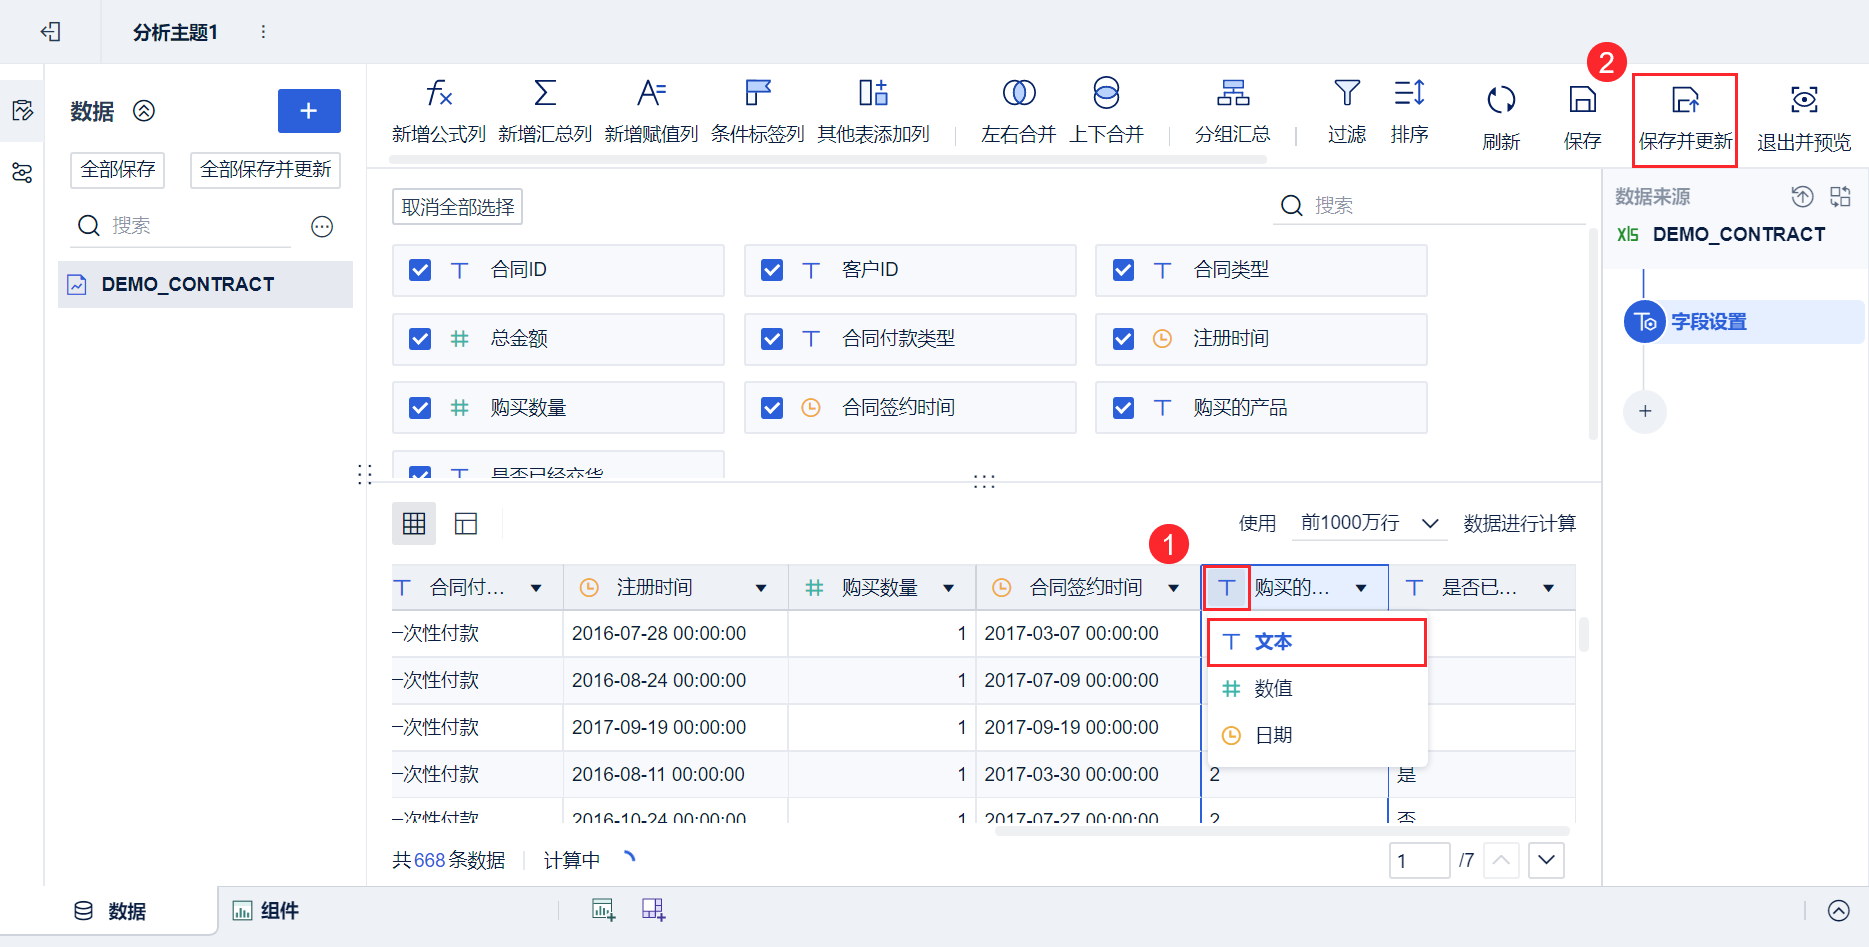Go to next page arrow
1869x947 pixels.
pos(1546,860)
